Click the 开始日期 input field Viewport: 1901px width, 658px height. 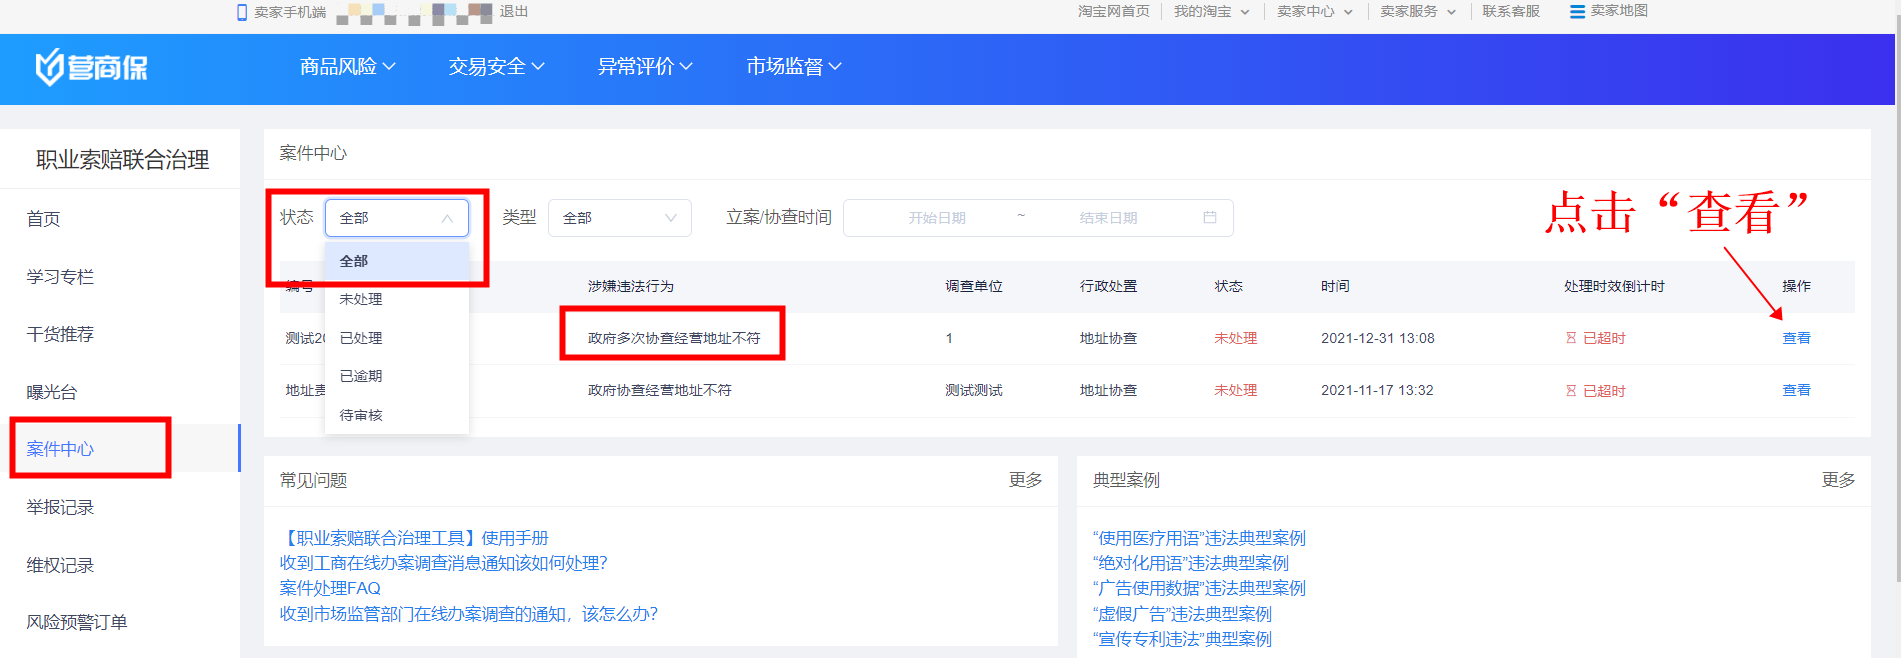pyautogui.click(x=936, y=218)
